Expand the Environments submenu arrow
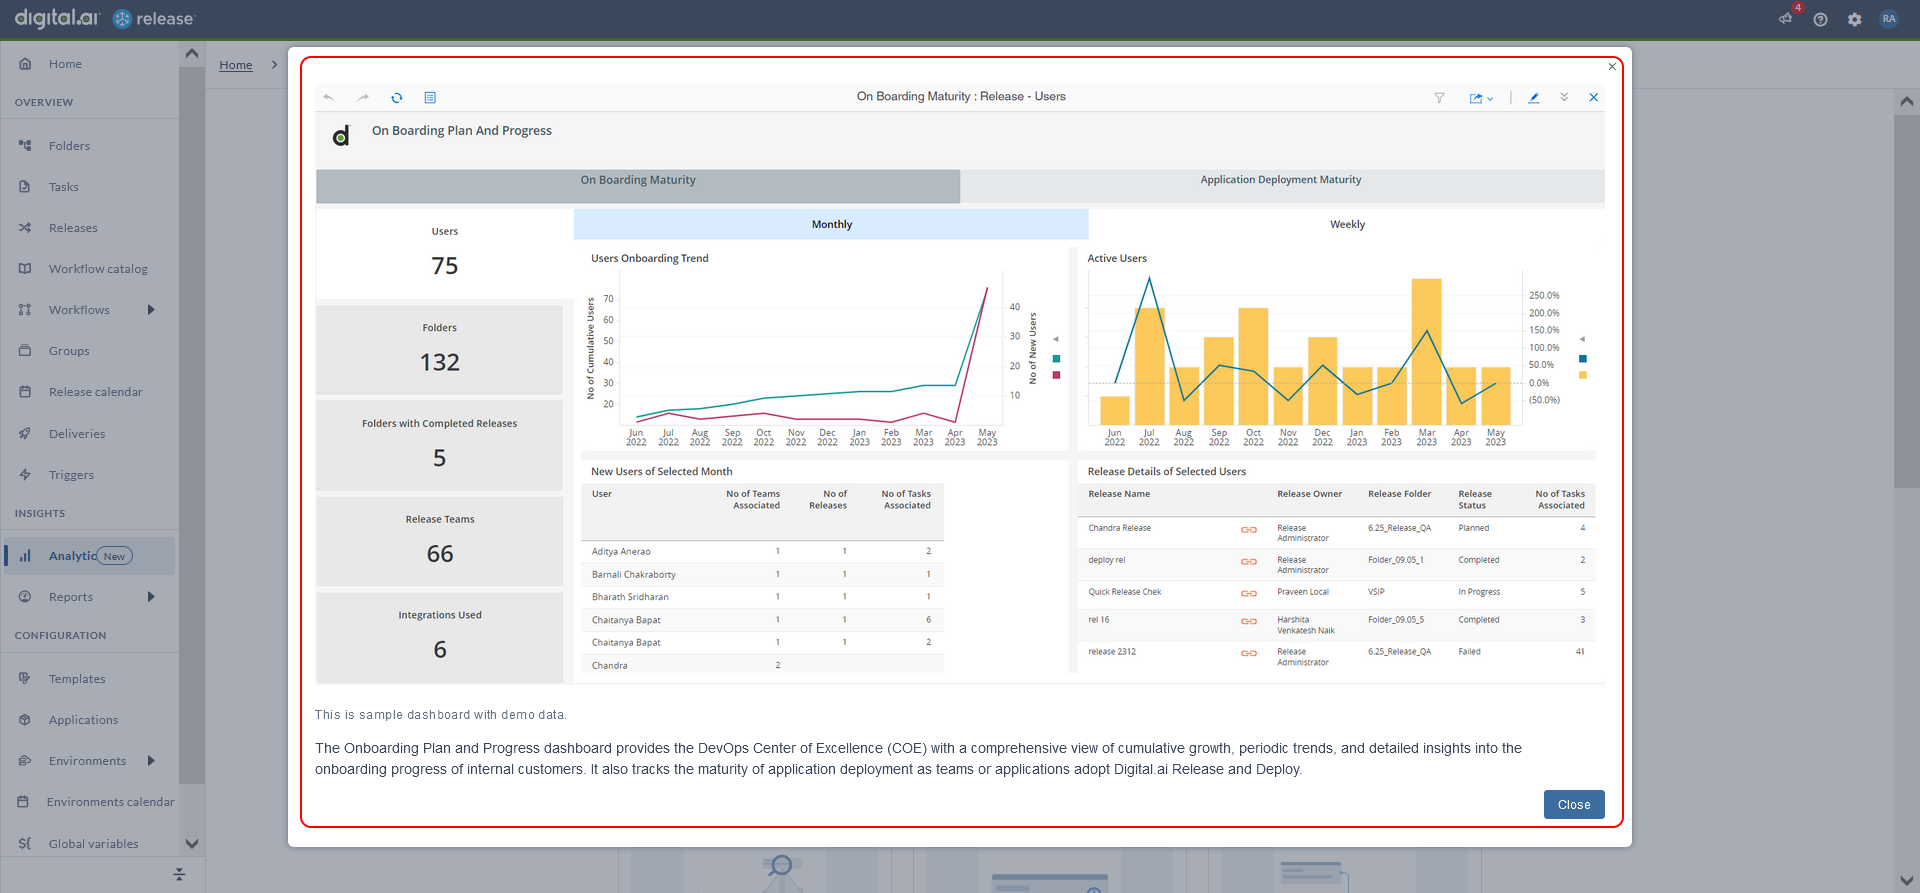The image size is (1920, 893). pyautogui.click(x=151, y=761)
